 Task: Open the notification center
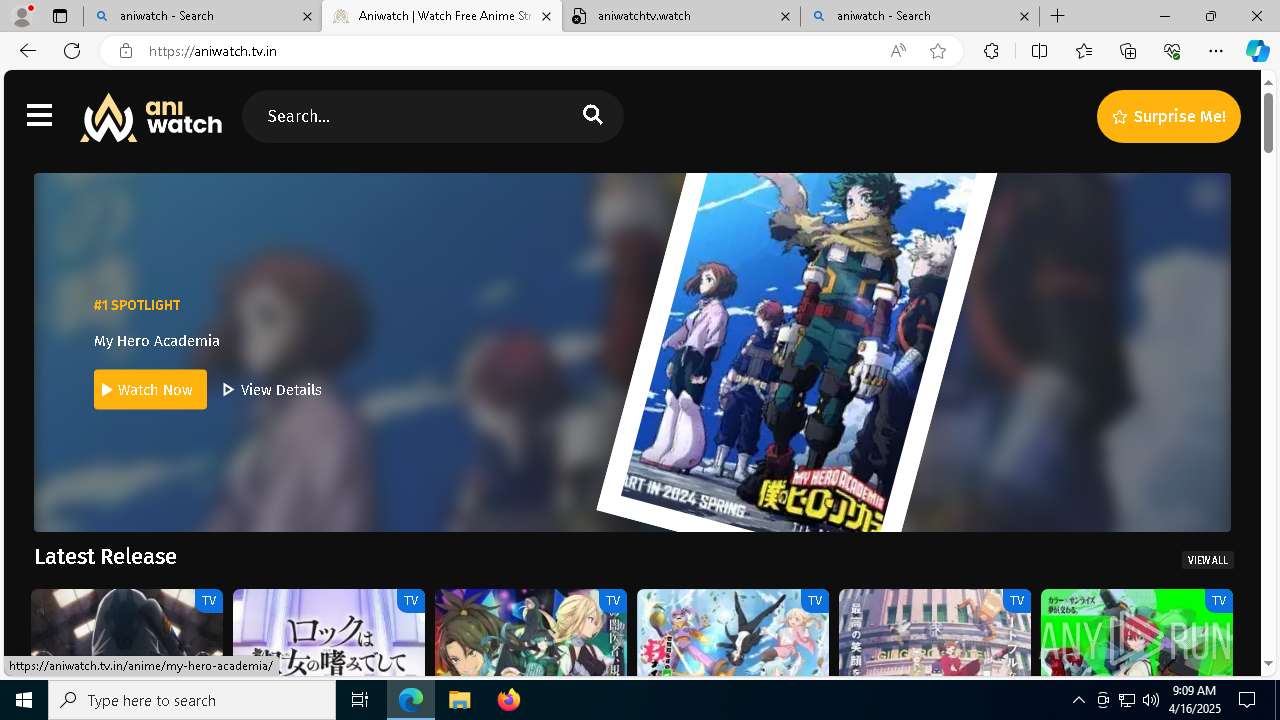pyautogui.click(x=1247, y=700)
